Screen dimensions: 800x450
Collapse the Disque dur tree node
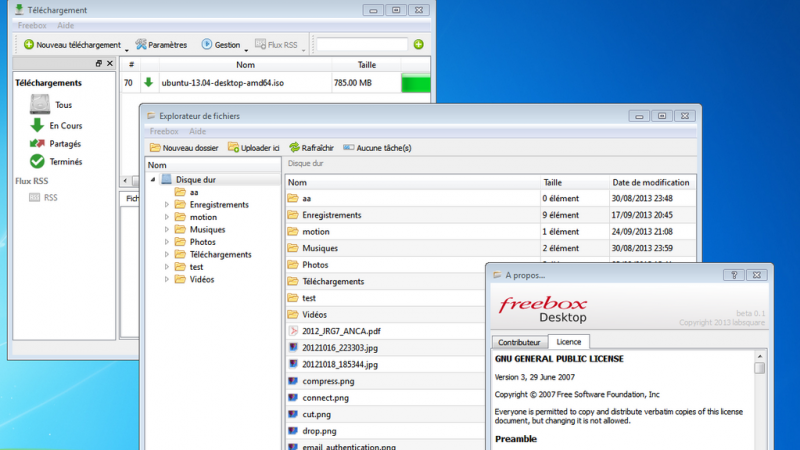tap(153, 180)
